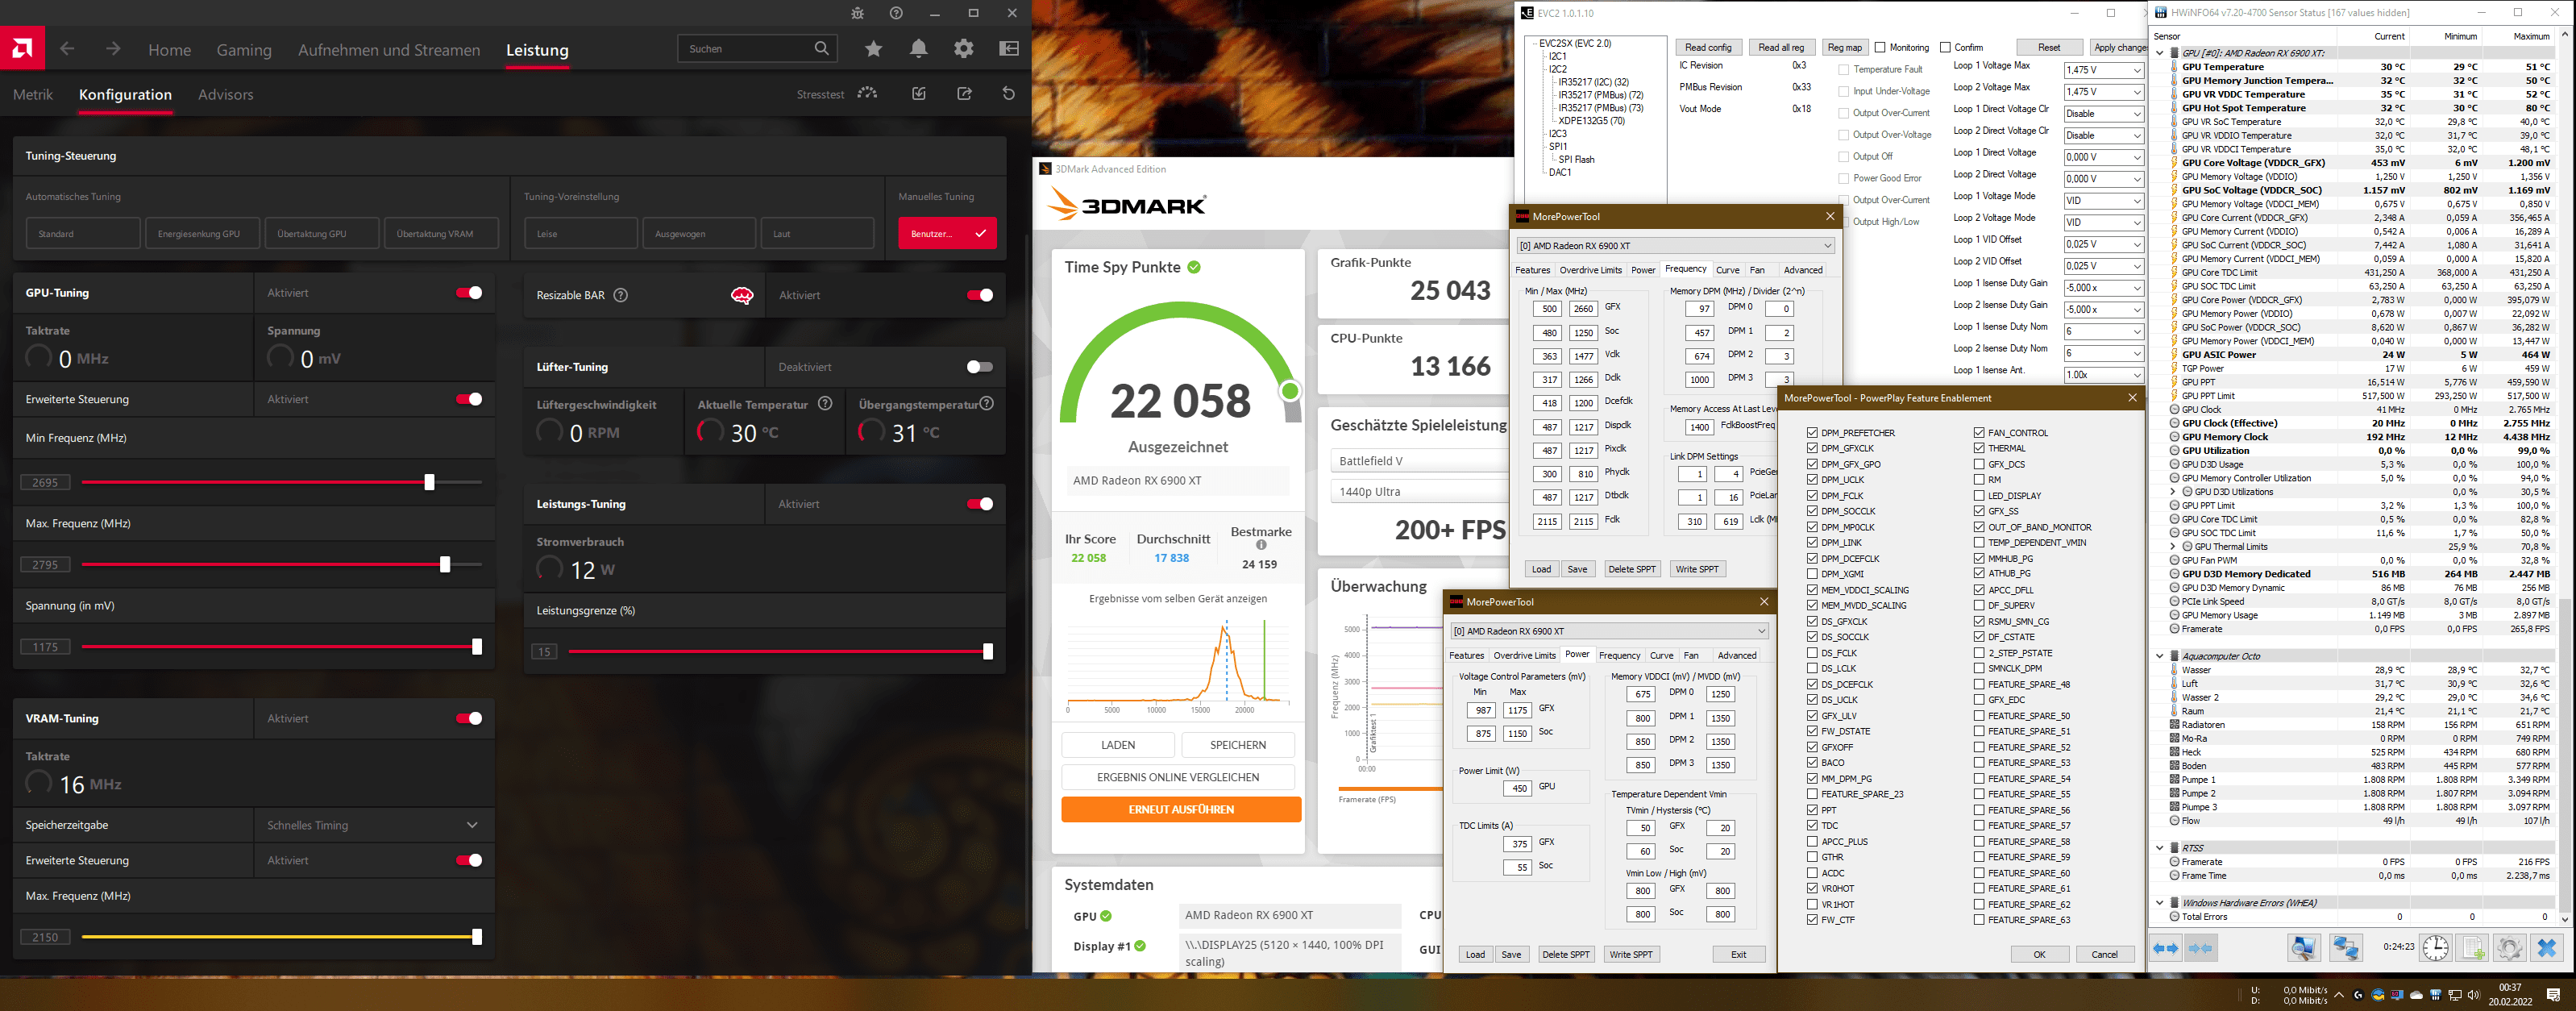This screenshot has height=1011, width=2576.
Task: Export tuning profile with share icon
Action: [x=964, y=94]
